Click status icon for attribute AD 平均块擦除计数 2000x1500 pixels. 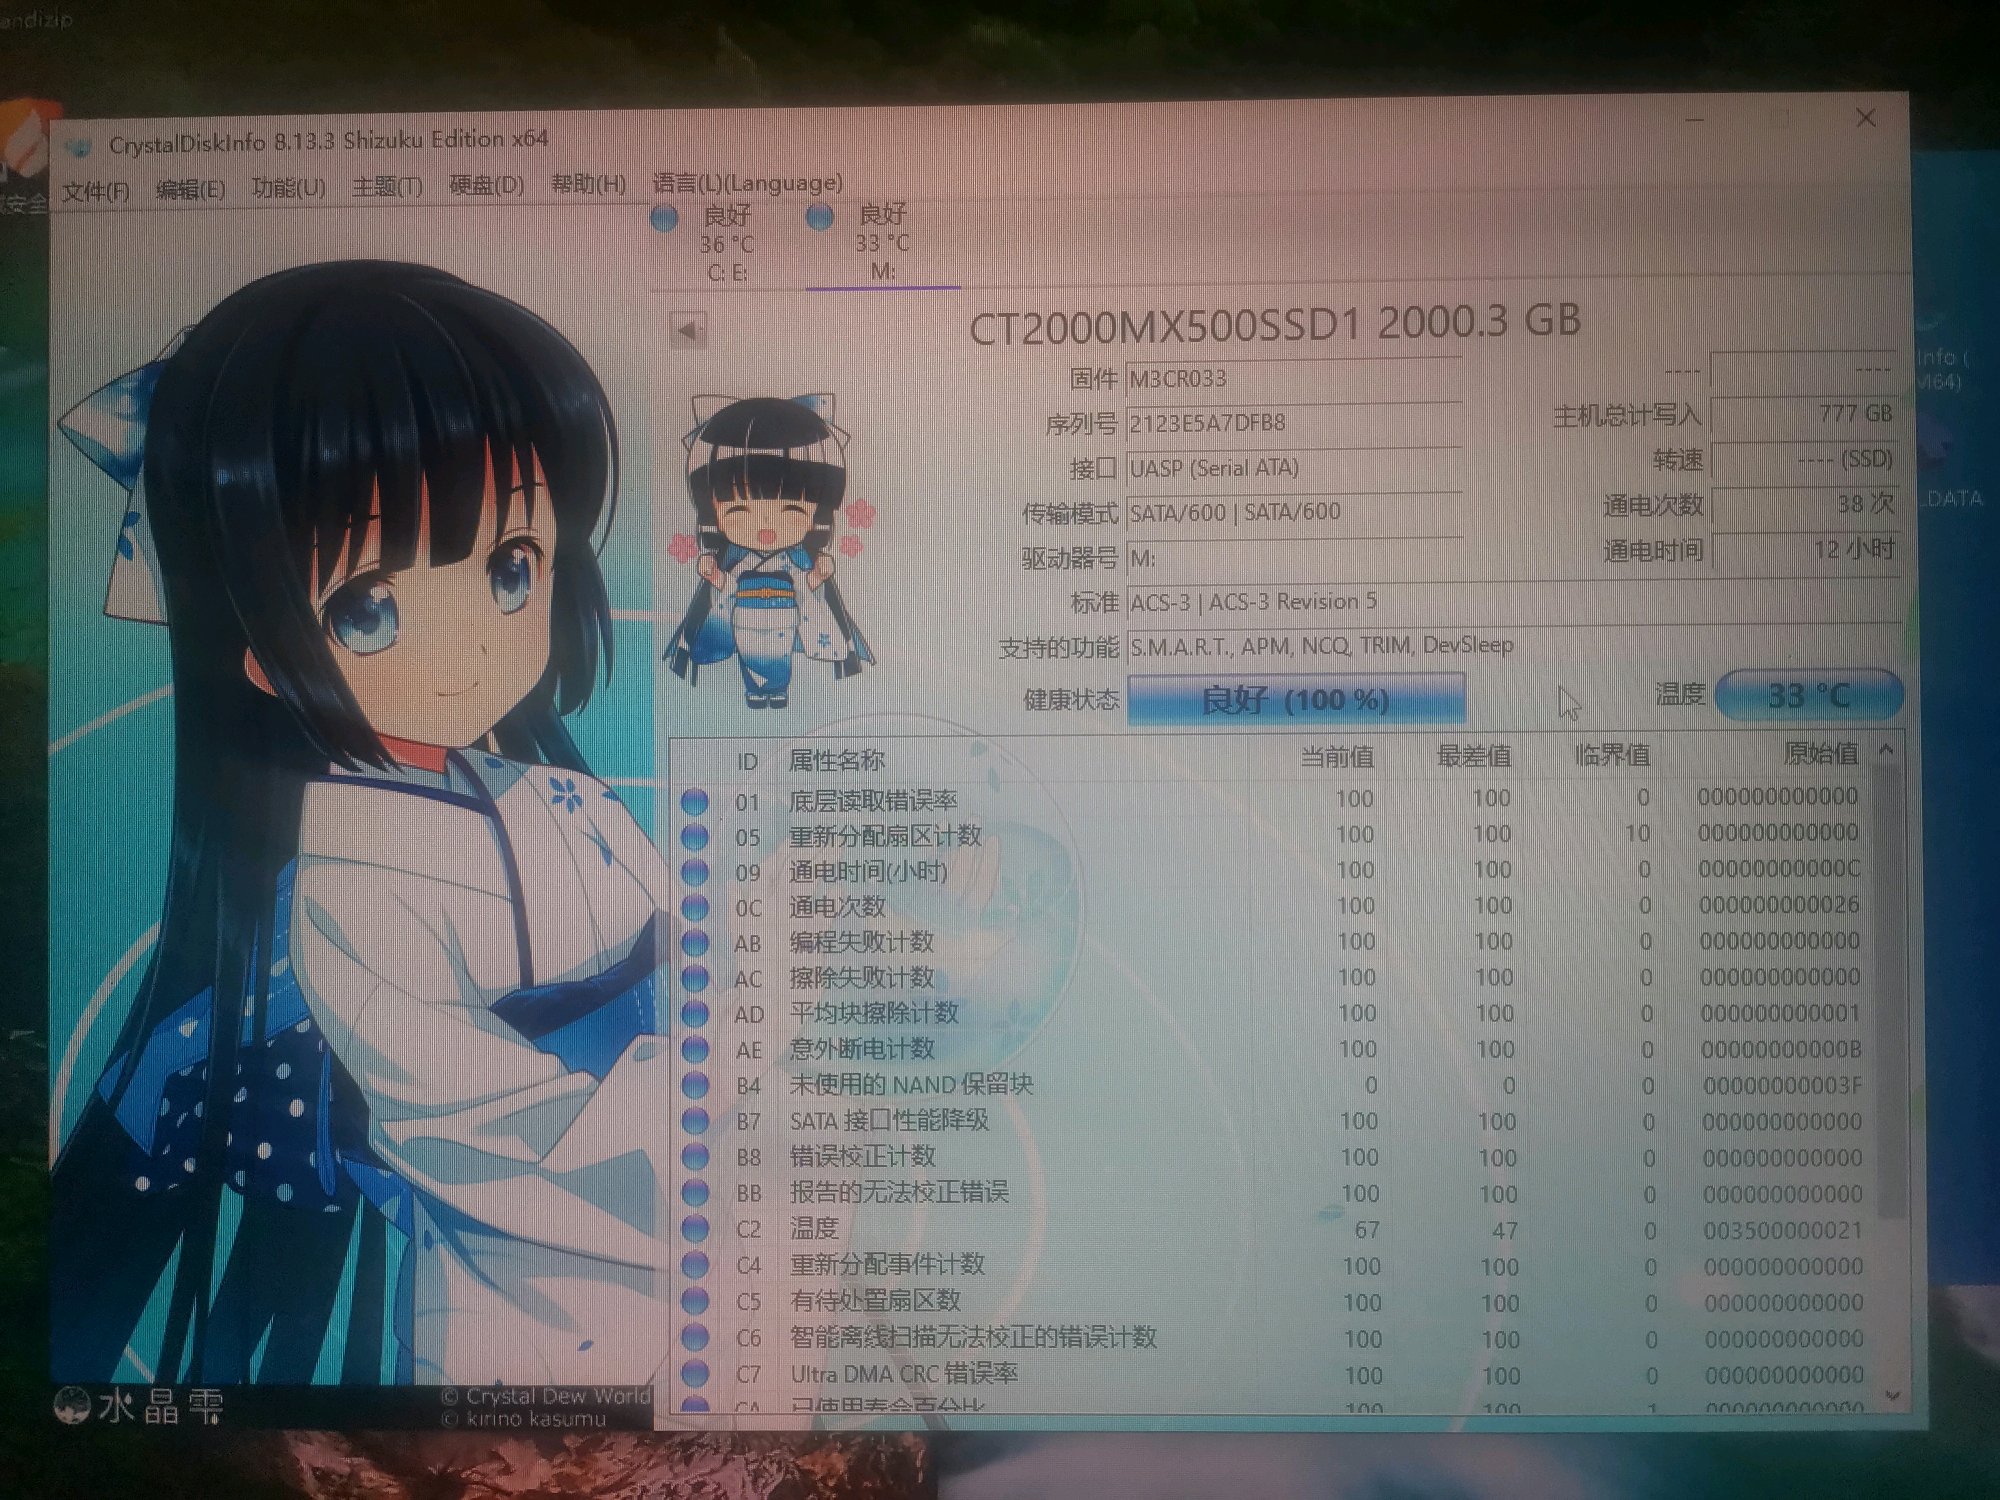click(694, 1014)
